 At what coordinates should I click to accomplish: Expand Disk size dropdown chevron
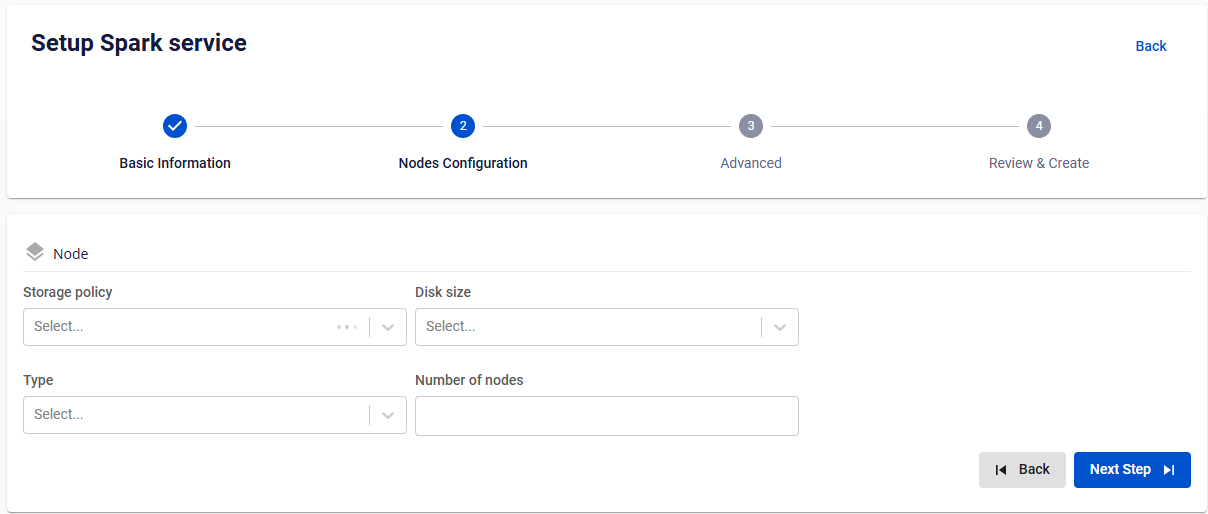point(780,327)
